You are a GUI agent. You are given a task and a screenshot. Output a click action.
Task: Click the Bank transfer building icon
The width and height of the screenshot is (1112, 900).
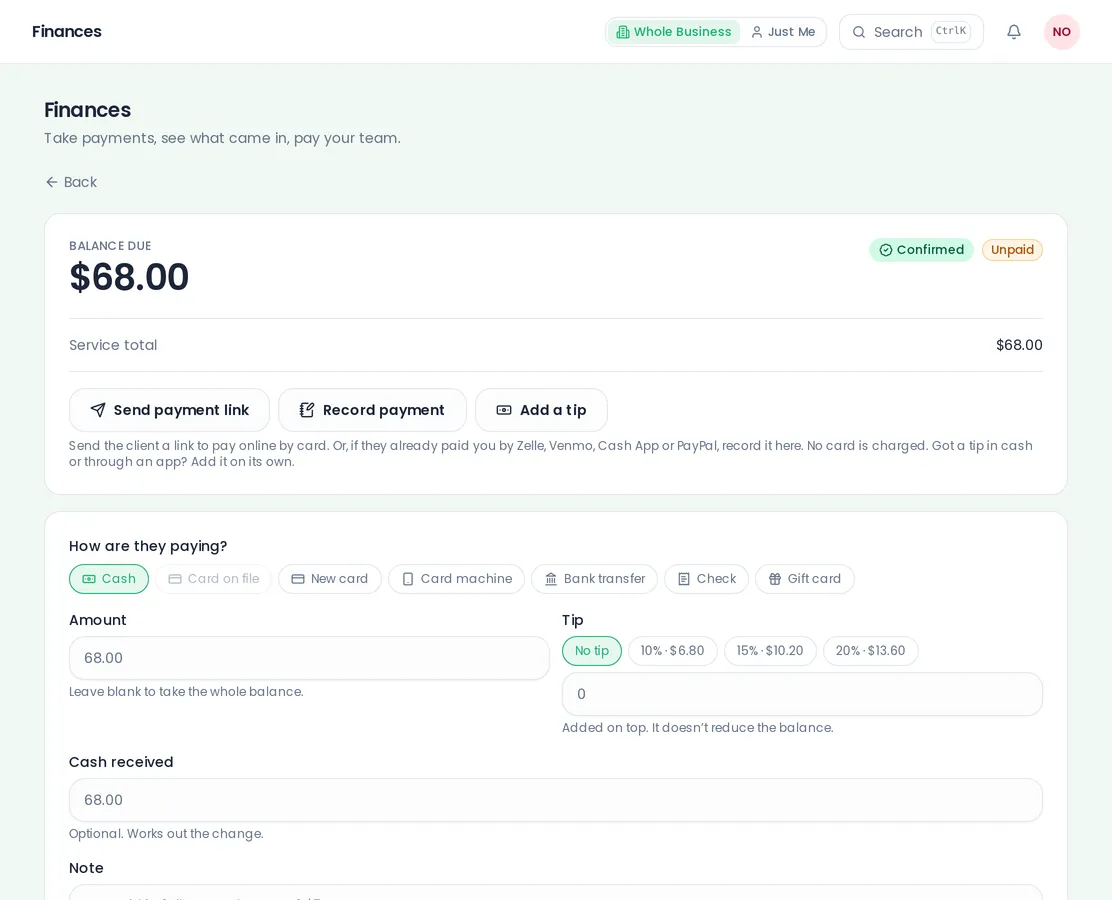tap(550, 579)
